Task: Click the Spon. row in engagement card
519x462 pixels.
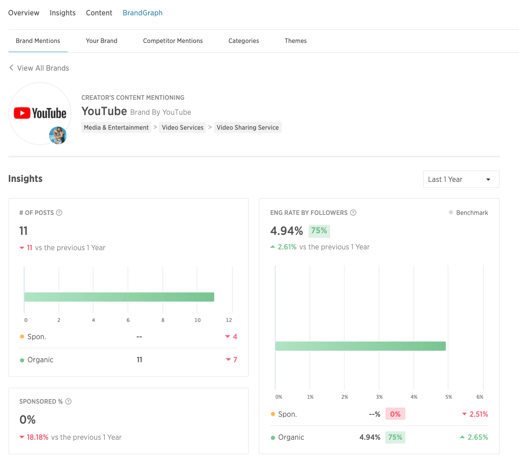Action: pyautogui.click(x=379, y=414)
